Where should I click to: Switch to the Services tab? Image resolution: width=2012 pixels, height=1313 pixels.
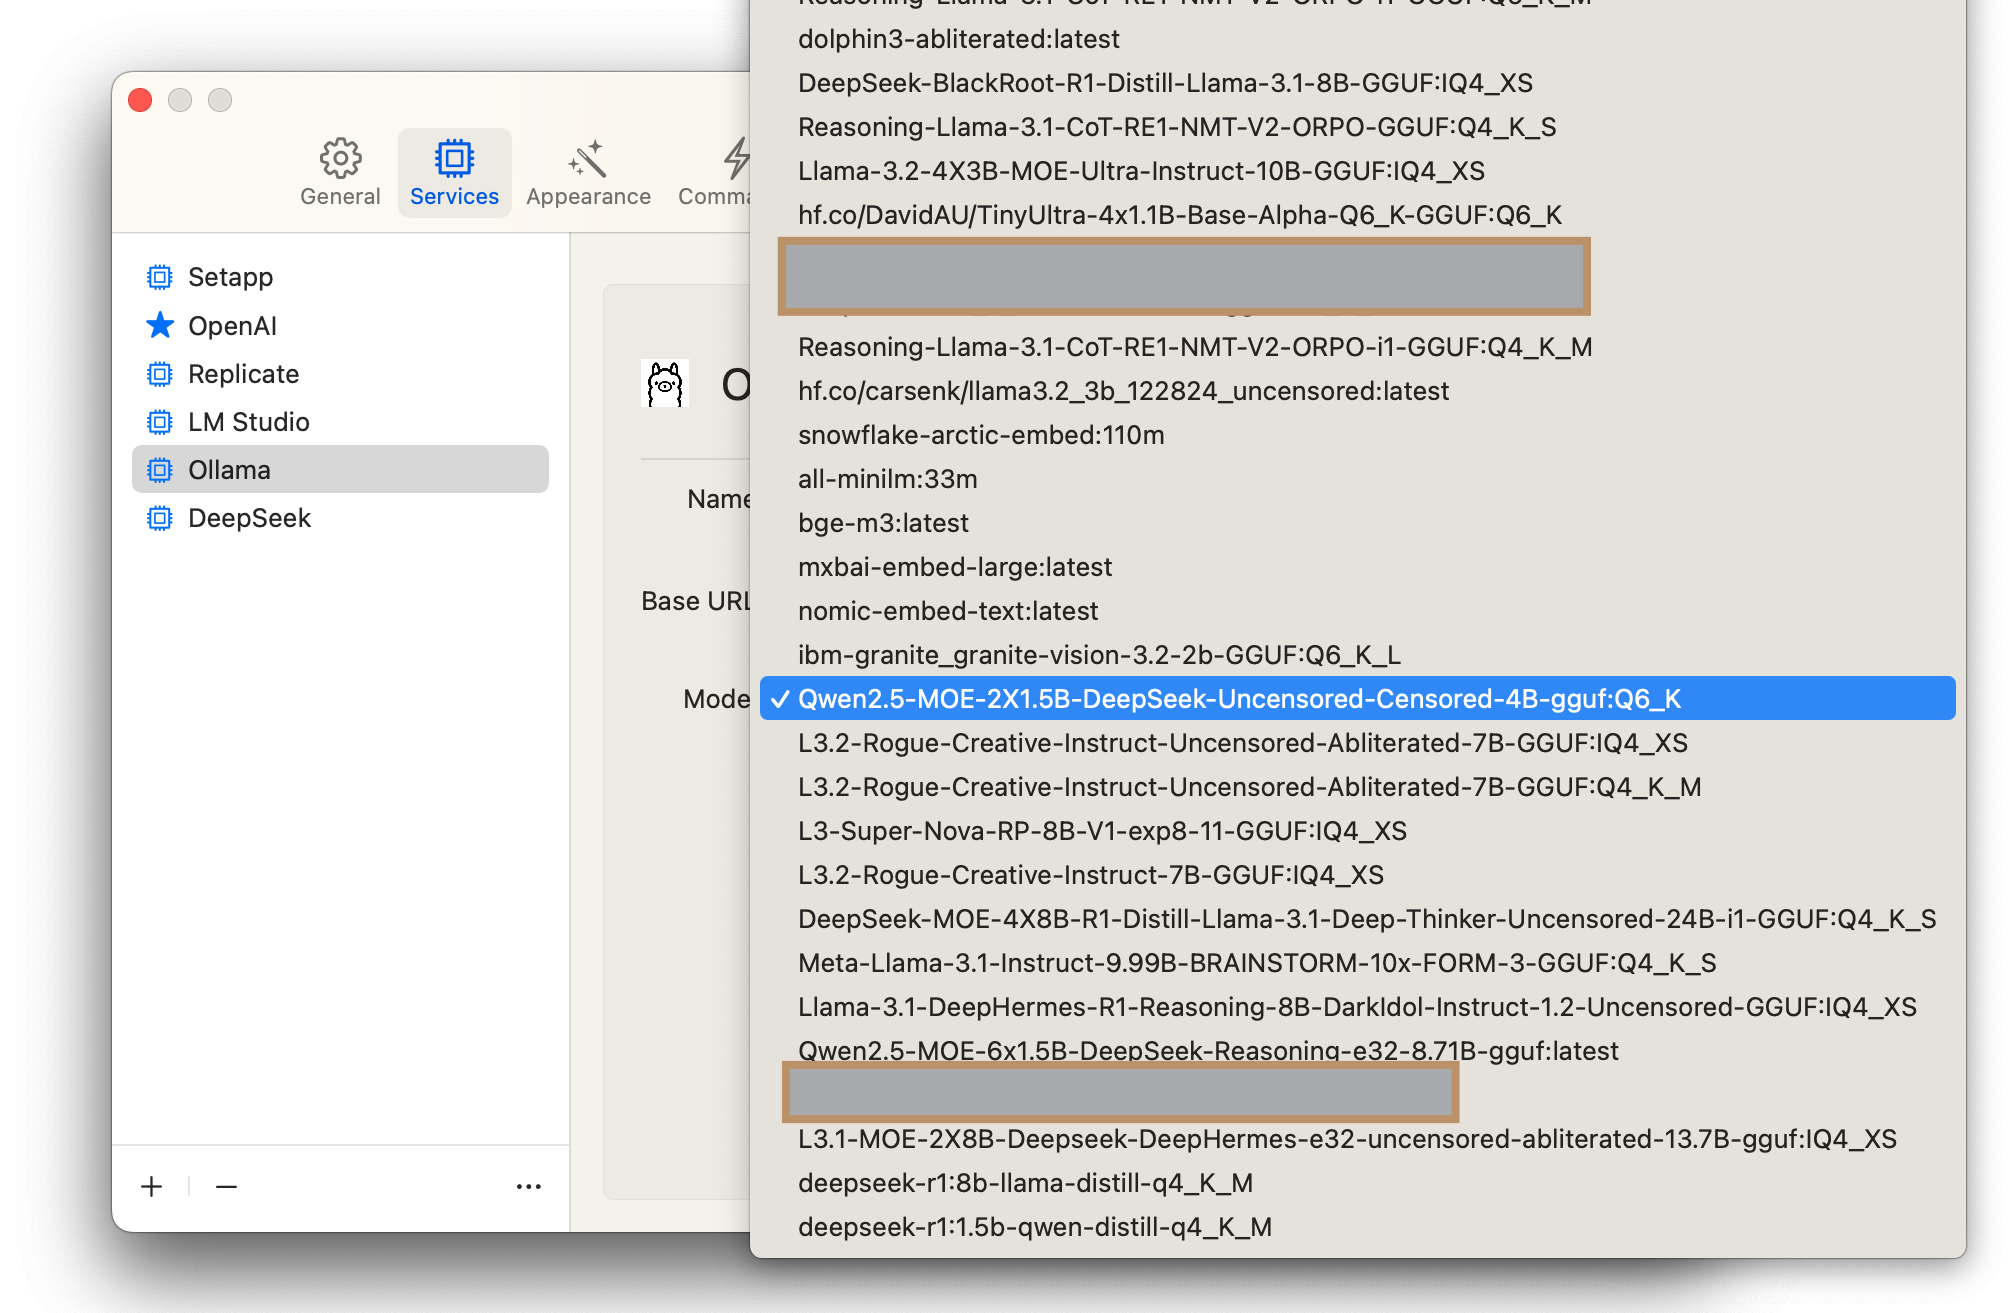tap(454, 172)
